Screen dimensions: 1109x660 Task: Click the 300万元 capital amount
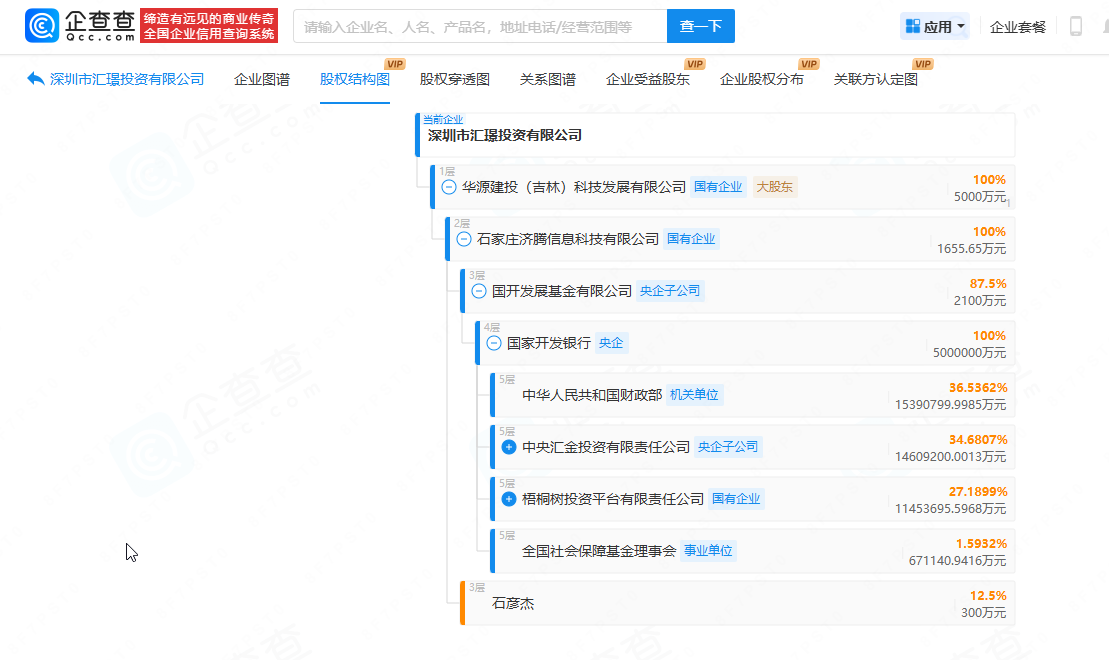coord(983,613)
